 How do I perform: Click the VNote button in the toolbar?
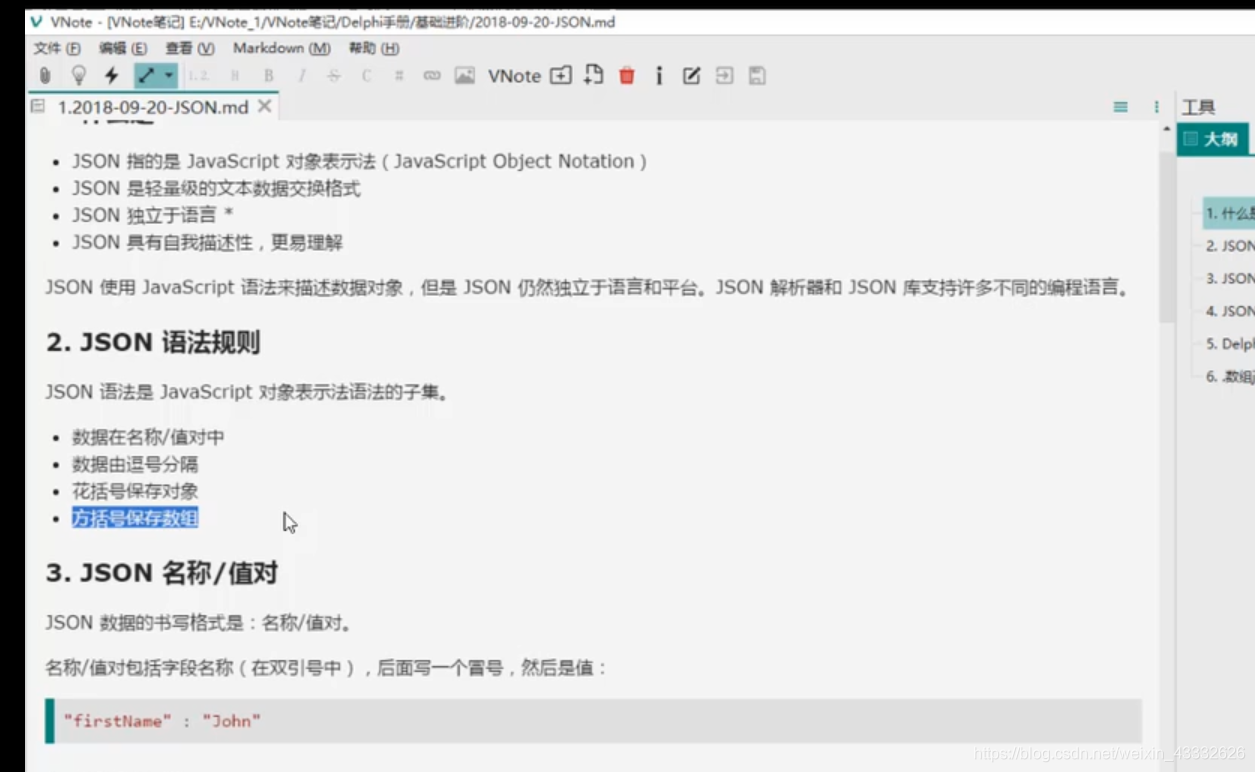coord(515,75)
